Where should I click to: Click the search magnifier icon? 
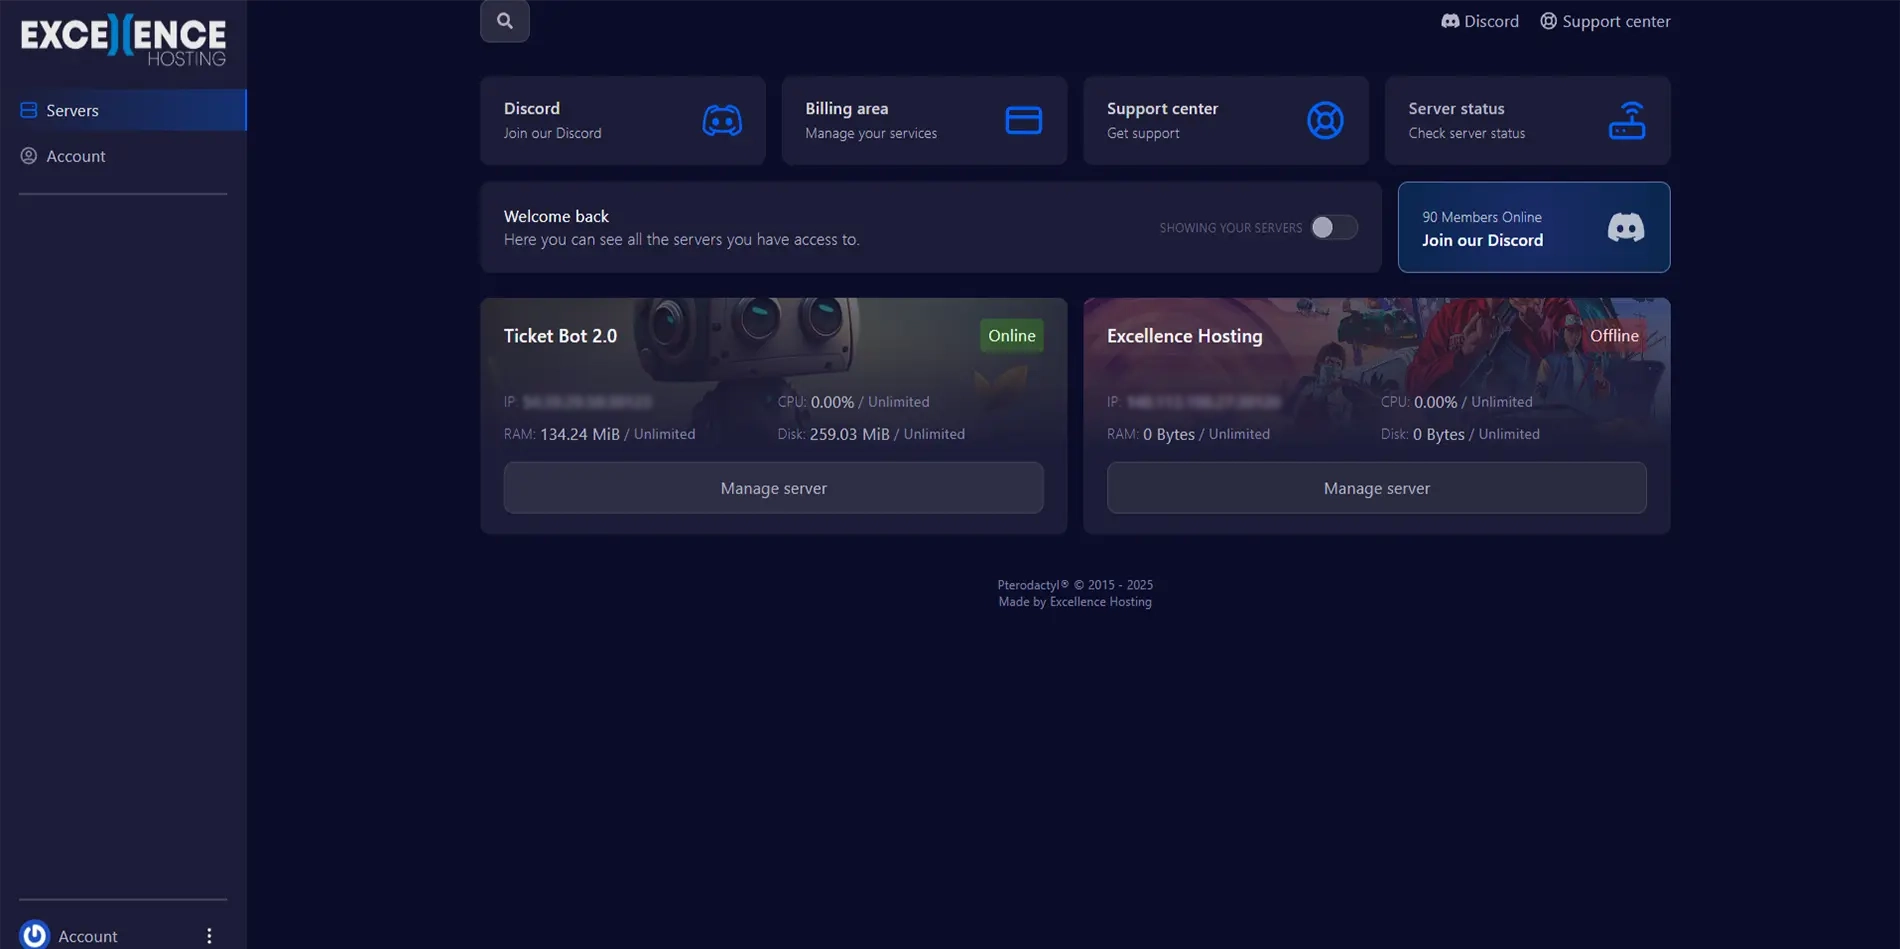tap(504, 21)
